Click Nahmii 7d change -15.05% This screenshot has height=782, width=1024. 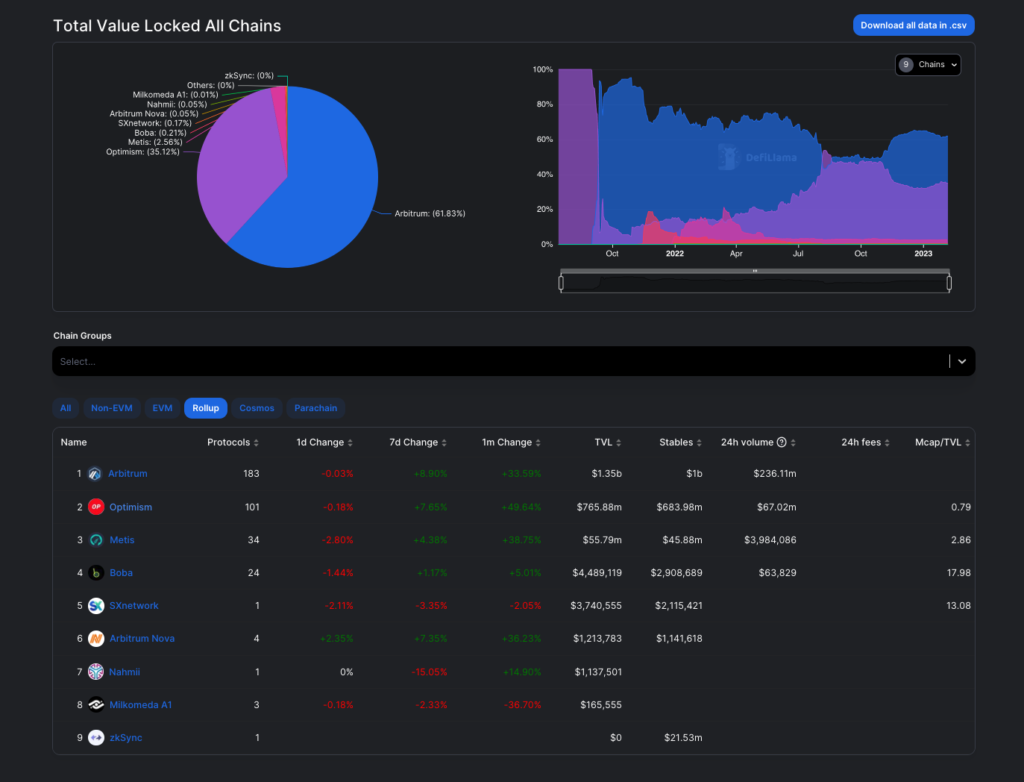[429, 672]
